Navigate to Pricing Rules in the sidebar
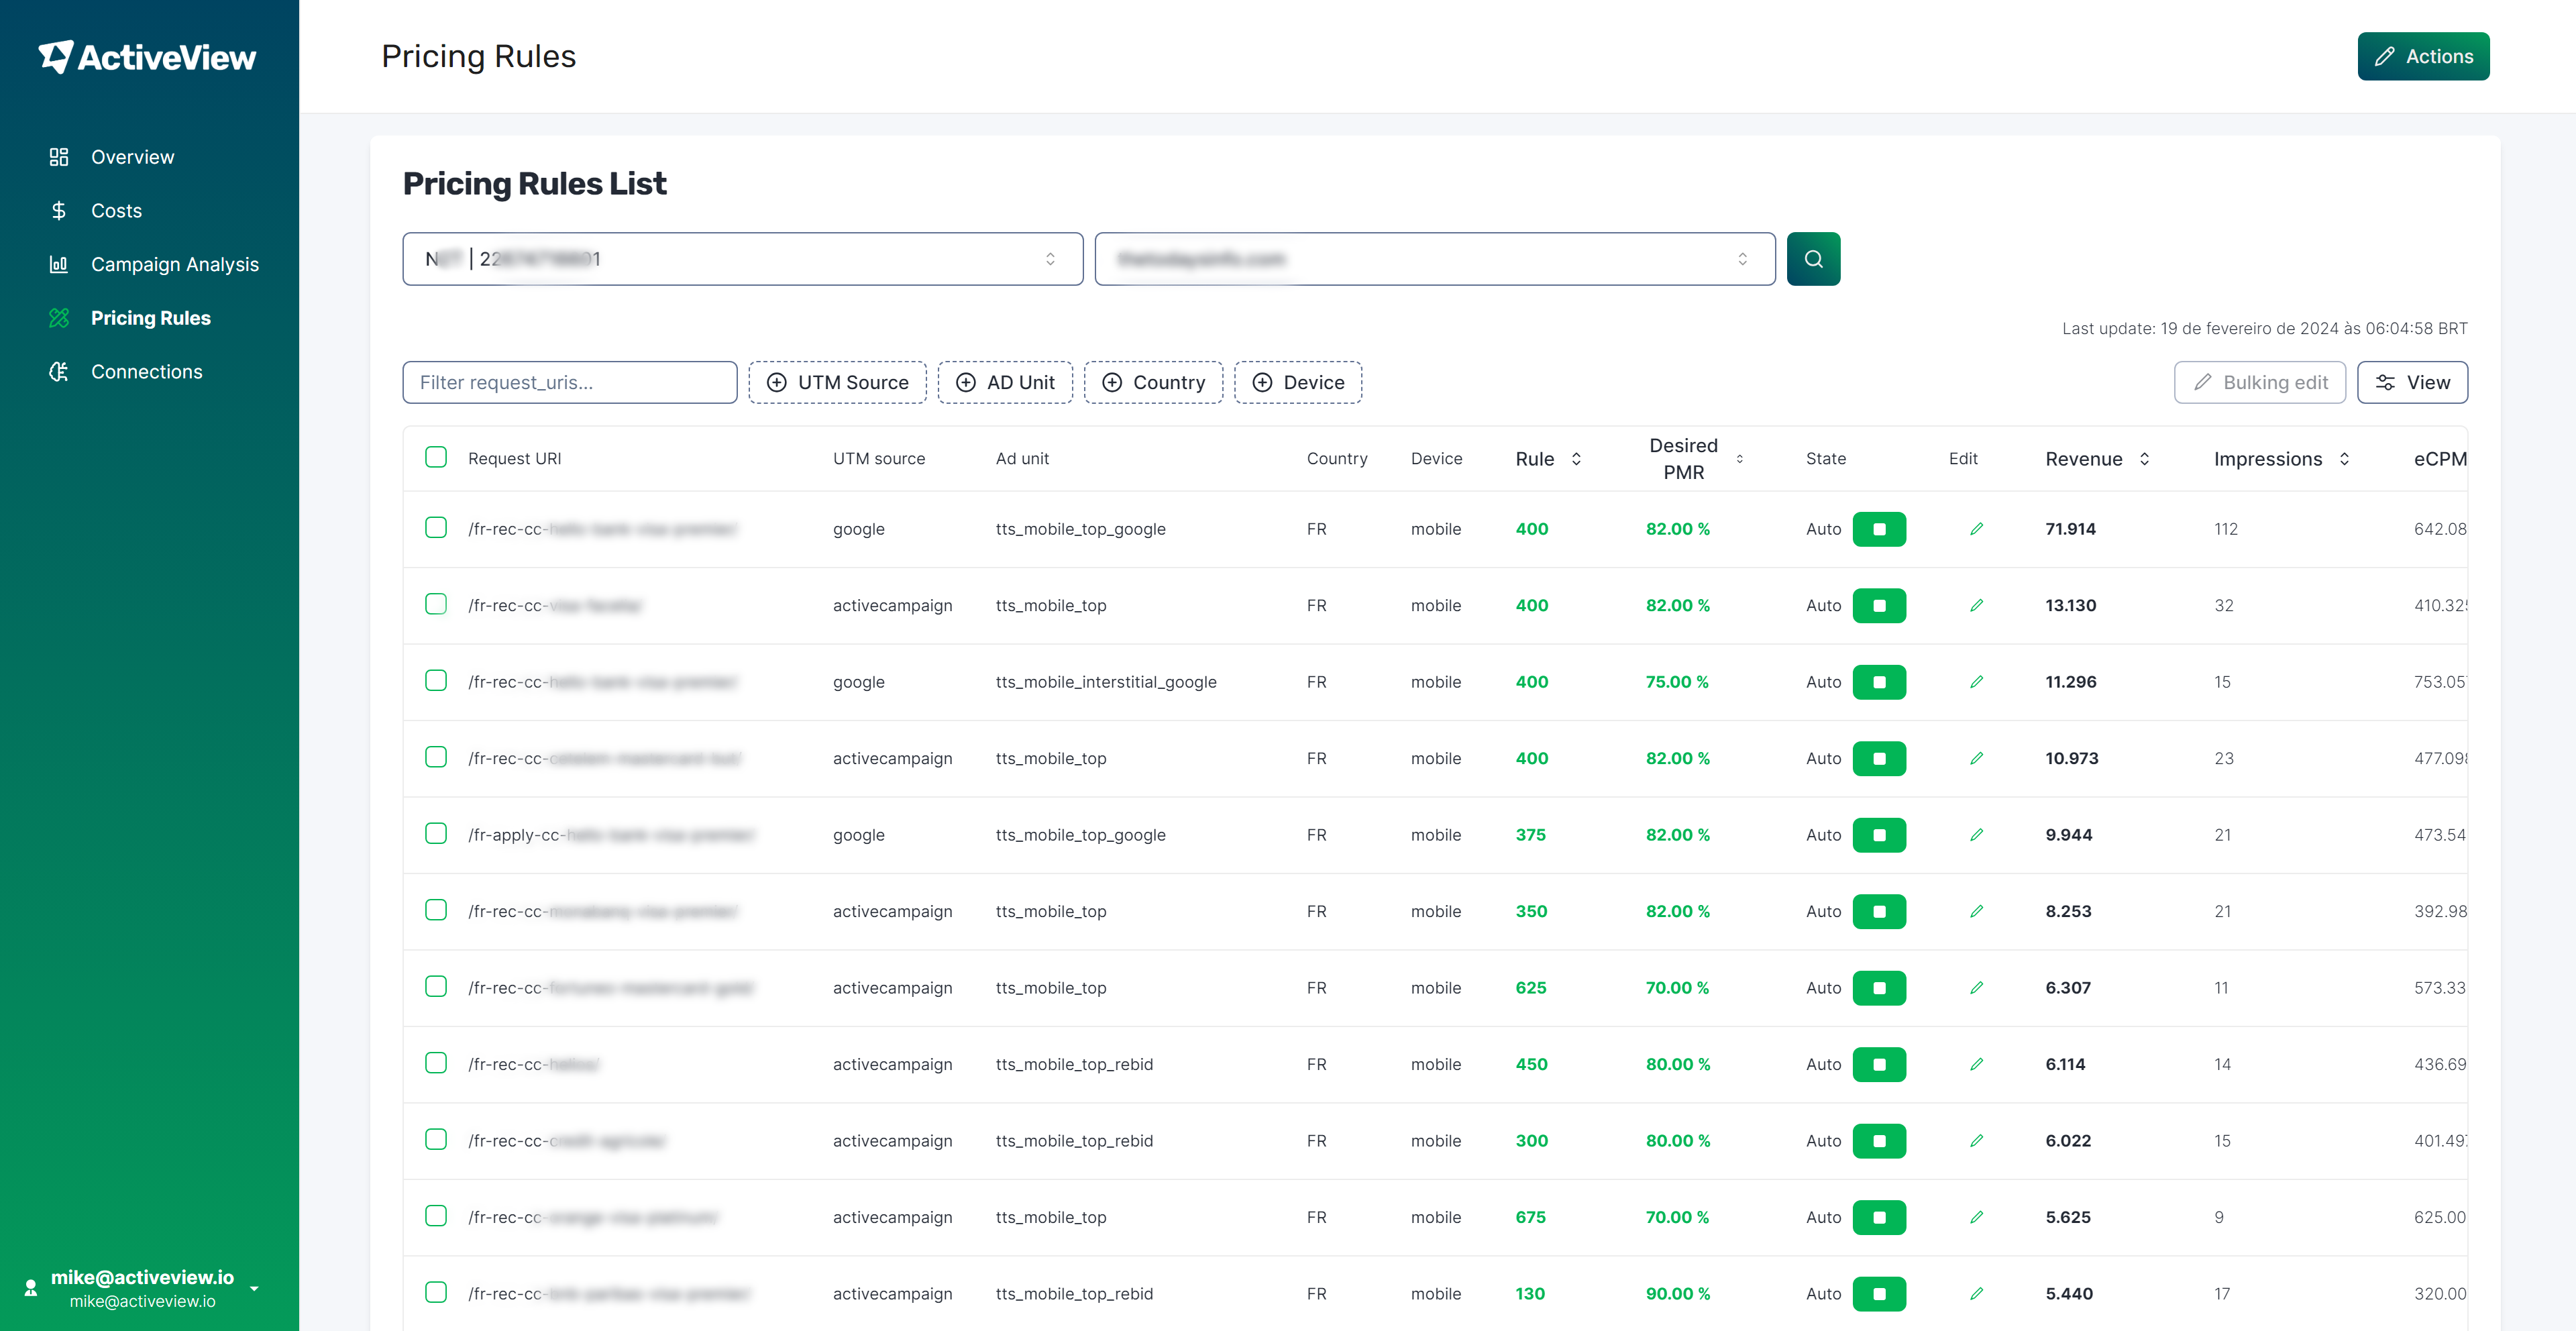Image resolution: width=2576 pixels, height=1331 pixels. point(150,317)
